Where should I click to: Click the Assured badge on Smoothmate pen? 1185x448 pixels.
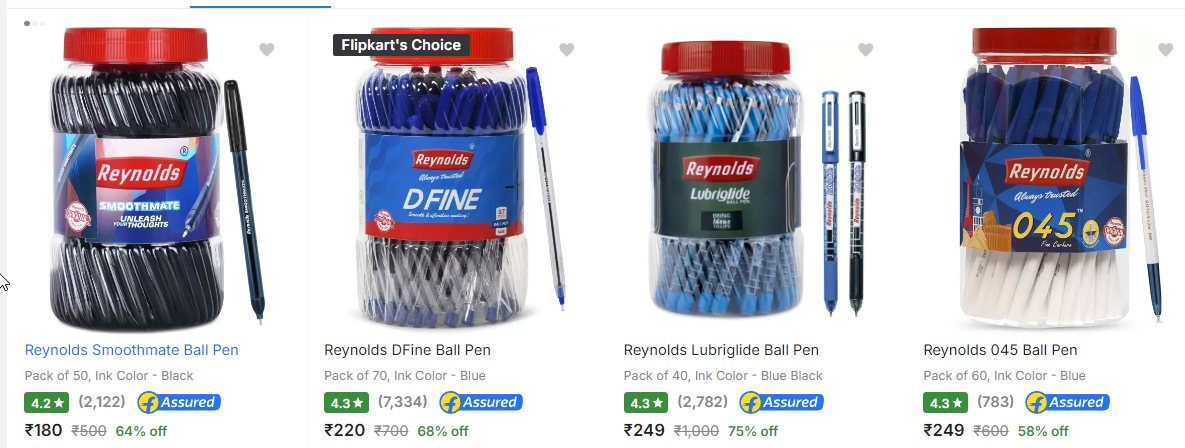179,403
